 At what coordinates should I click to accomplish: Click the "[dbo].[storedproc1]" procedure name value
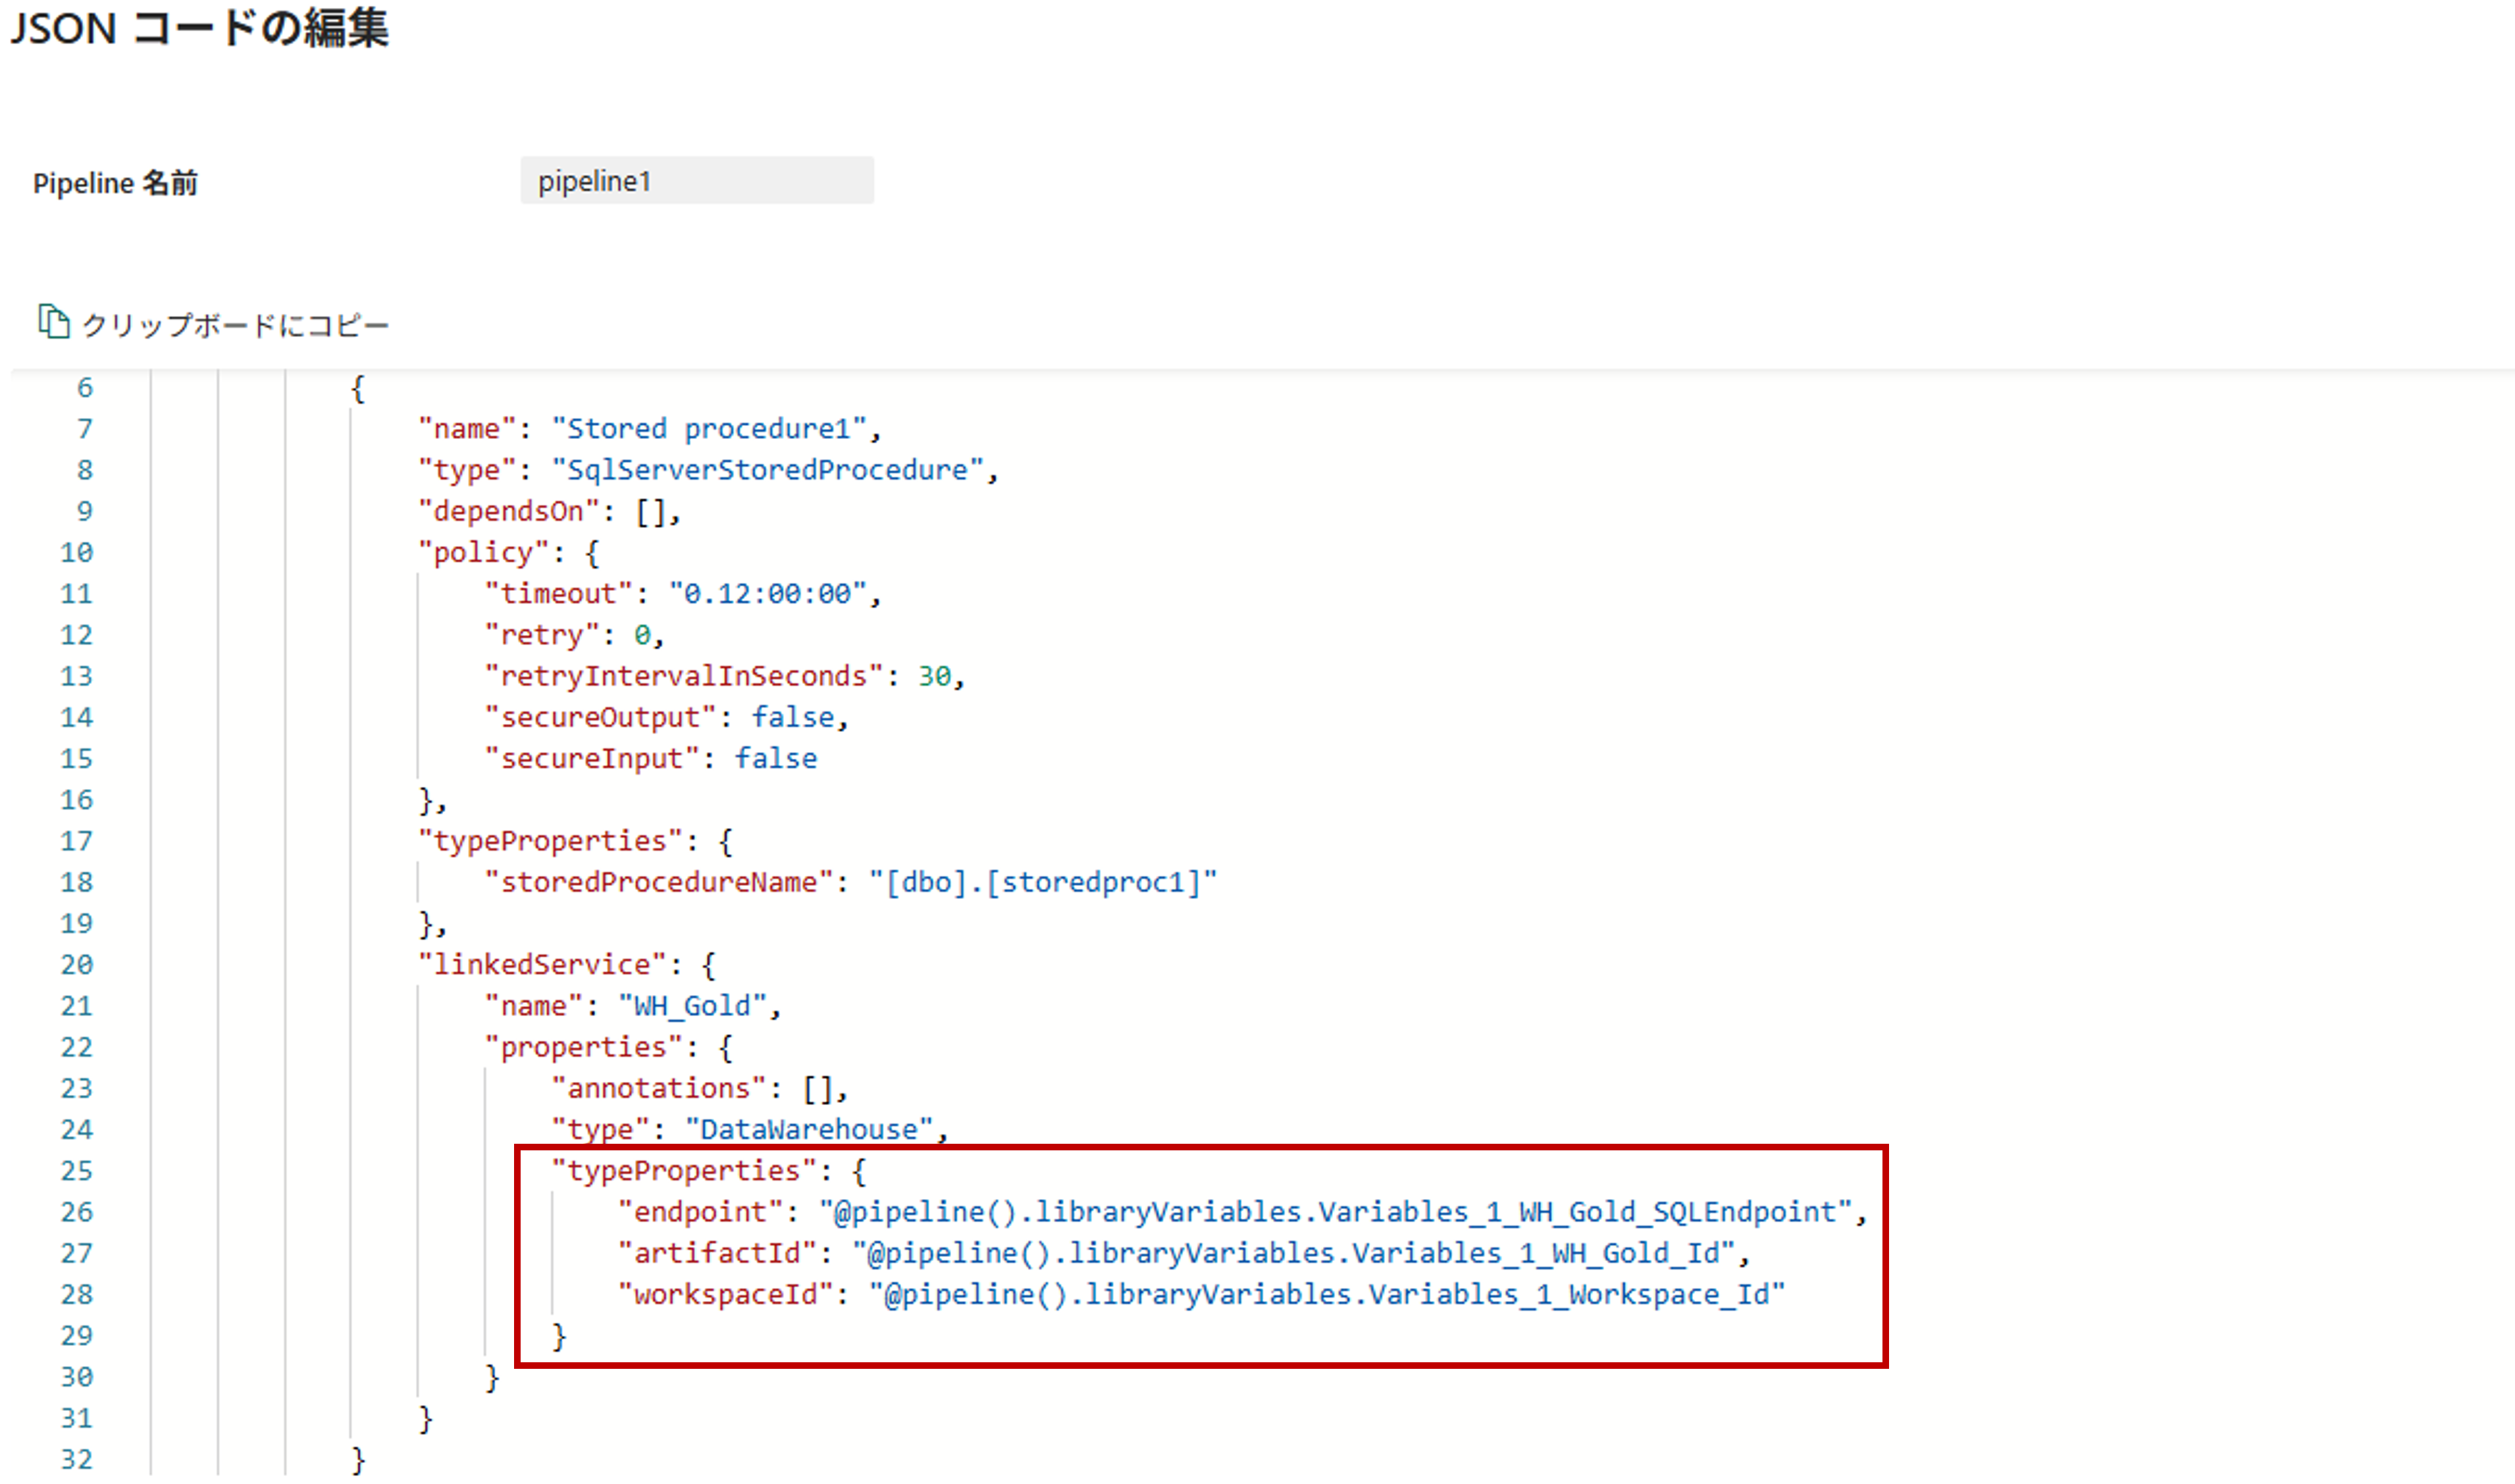tap(1043, 882)
